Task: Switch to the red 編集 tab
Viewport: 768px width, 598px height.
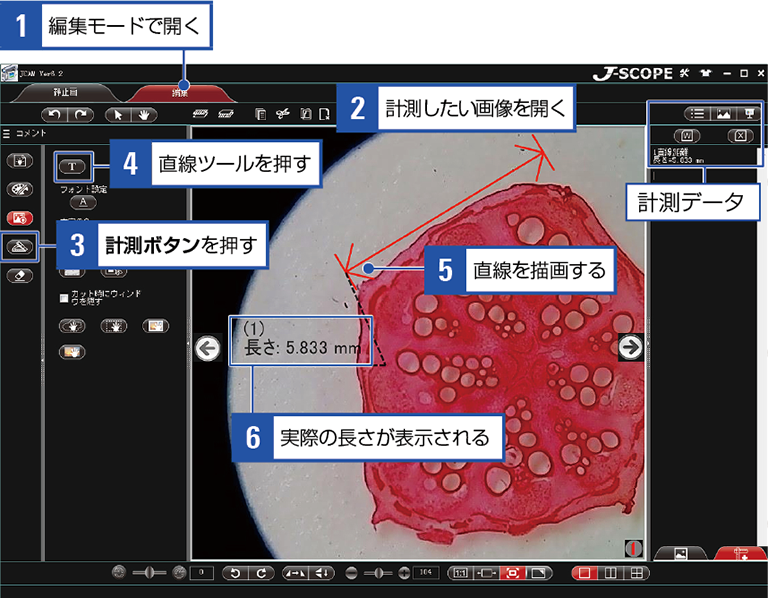Action: 182,92
